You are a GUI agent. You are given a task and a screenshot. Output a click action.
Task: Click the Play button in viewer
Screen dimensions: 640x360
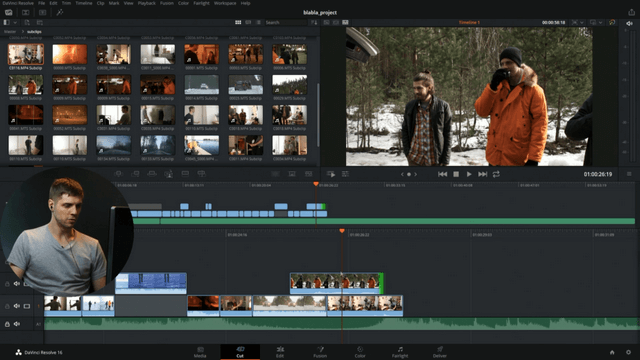469,174
